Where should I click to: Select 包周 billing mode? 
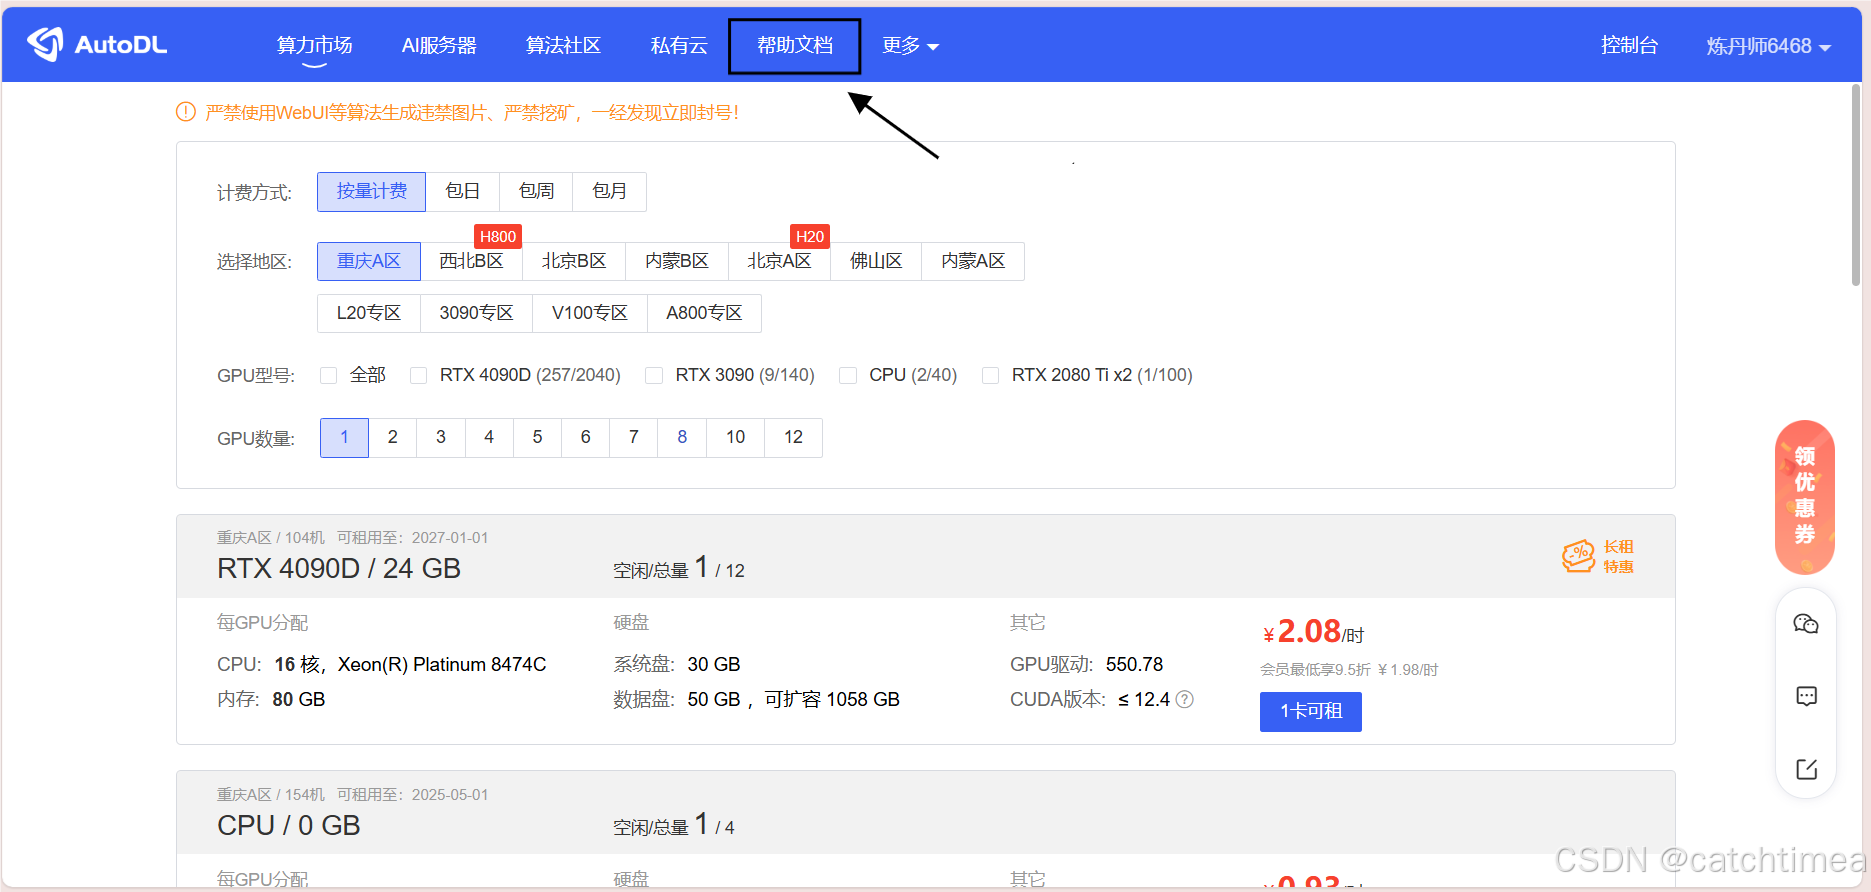pos(536,192)
